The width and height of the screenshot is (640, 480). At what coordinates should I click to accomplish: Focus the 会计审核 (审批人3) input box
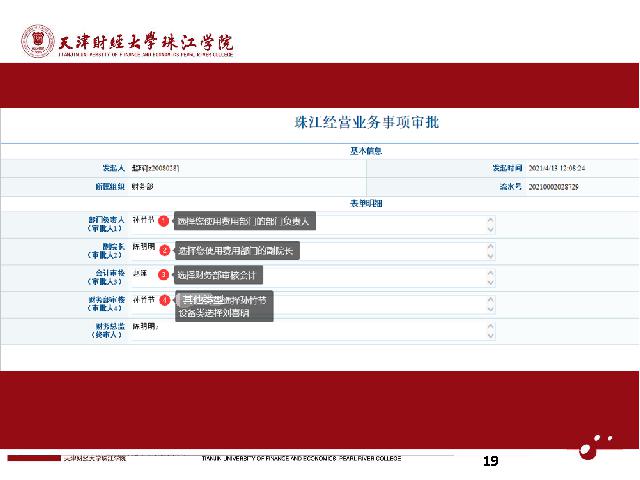click(312, 278)
